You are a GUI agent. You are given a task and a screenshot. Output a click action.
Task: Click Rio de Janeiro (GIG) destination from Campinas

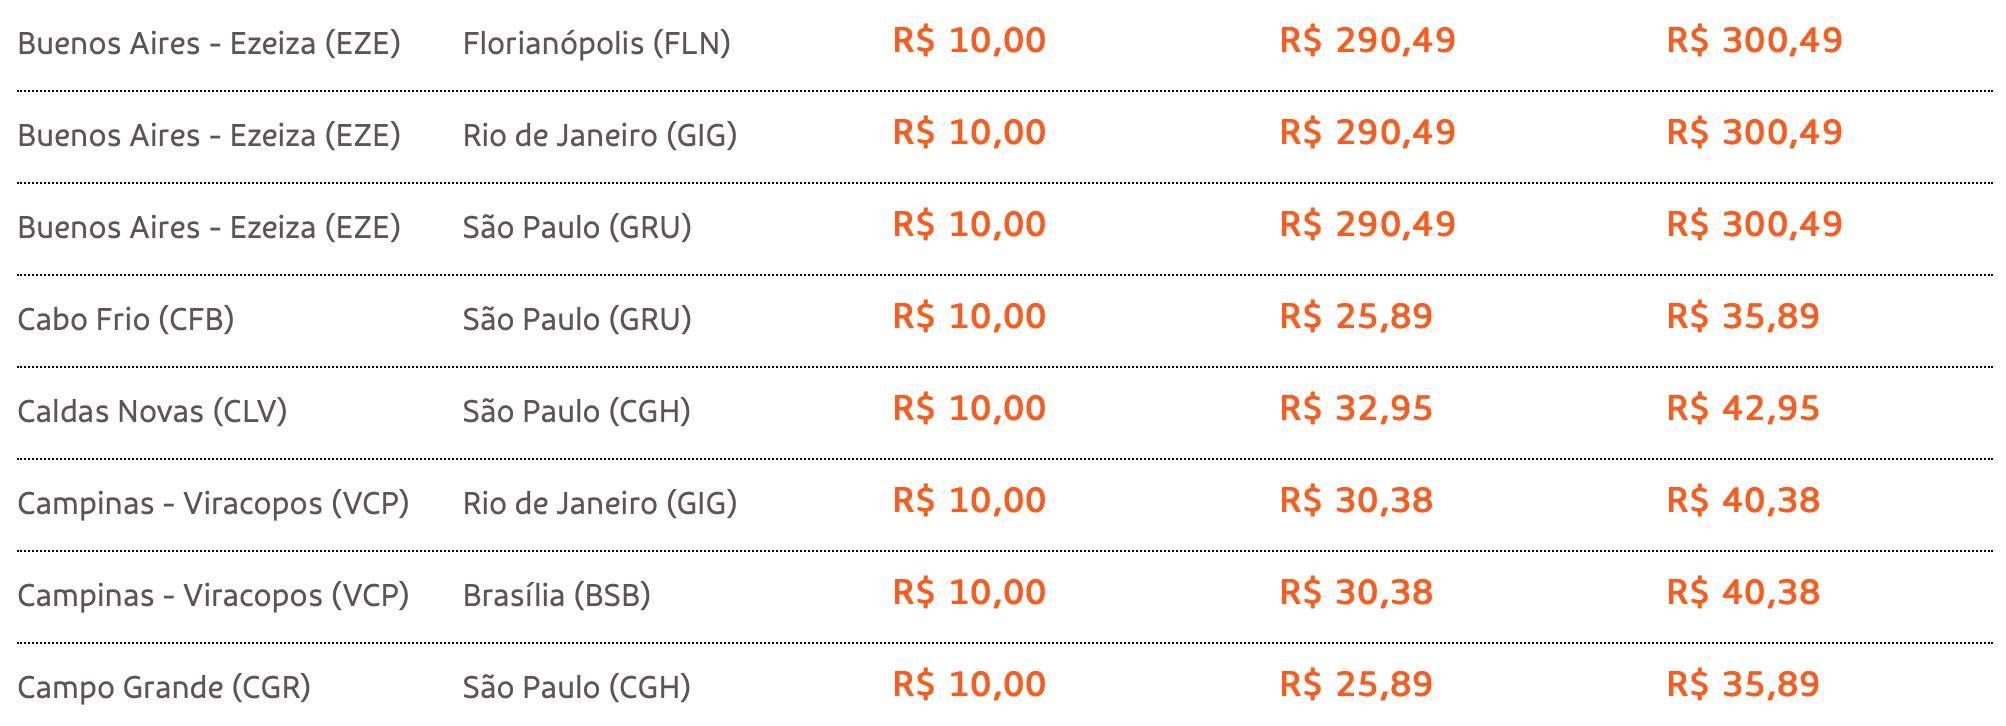(x=600, y=503)
